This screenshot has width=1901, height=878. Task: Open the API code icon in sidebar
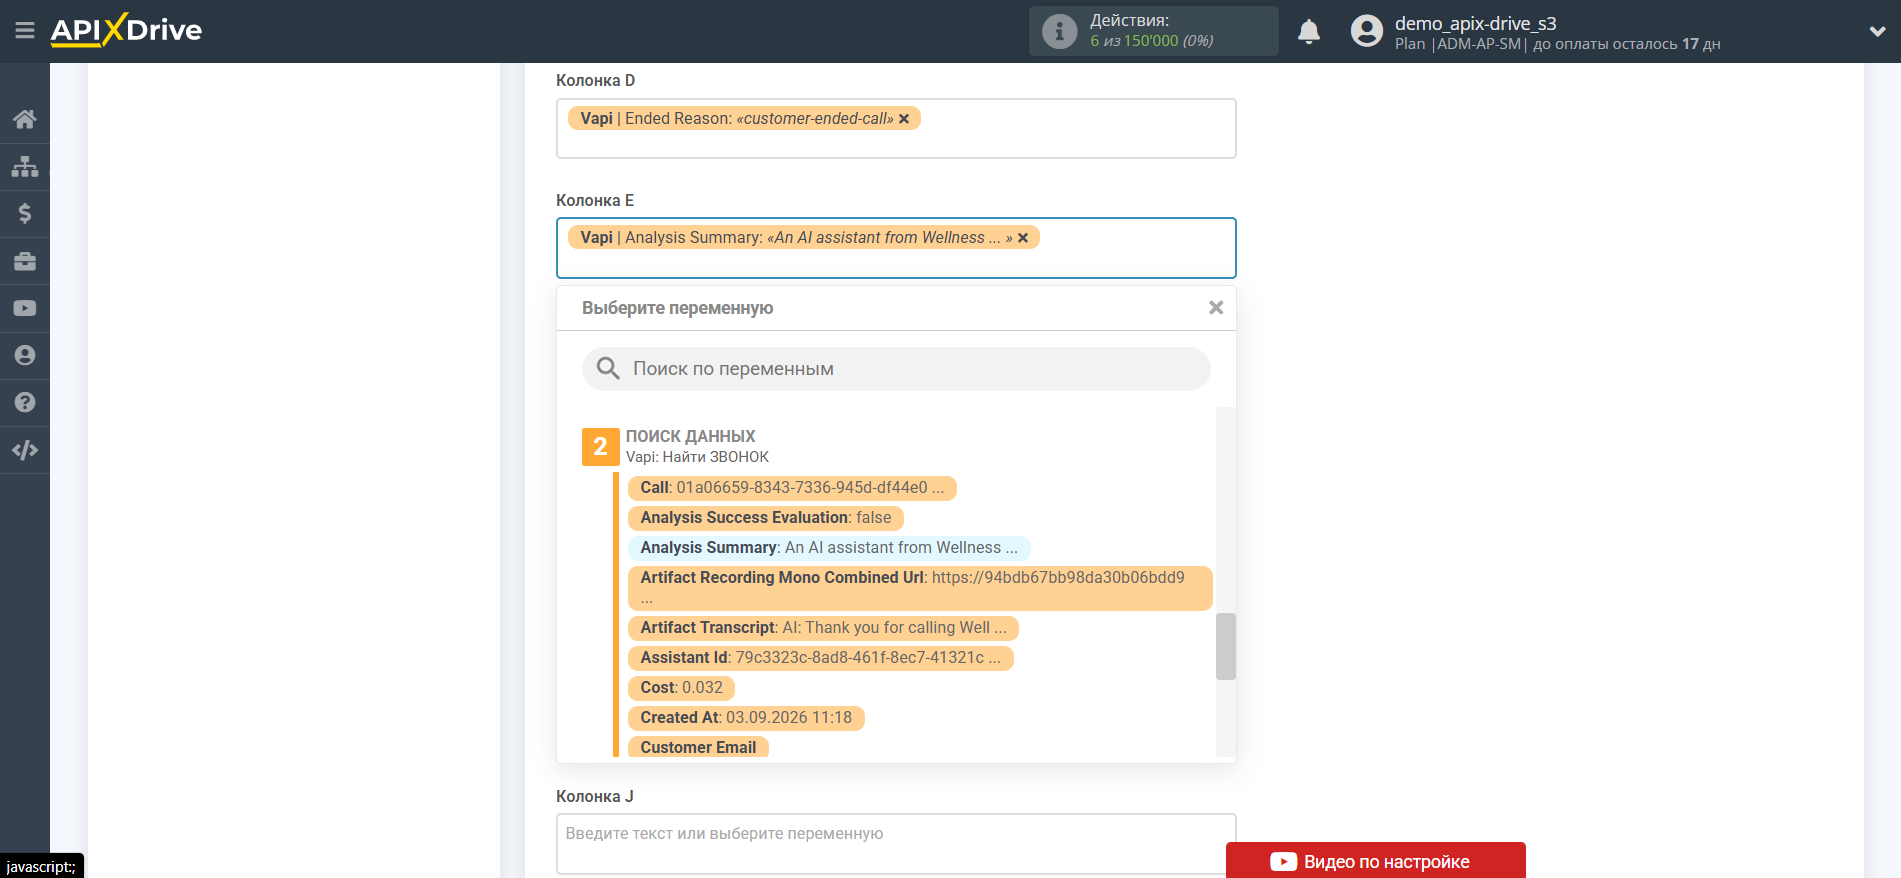25,450
